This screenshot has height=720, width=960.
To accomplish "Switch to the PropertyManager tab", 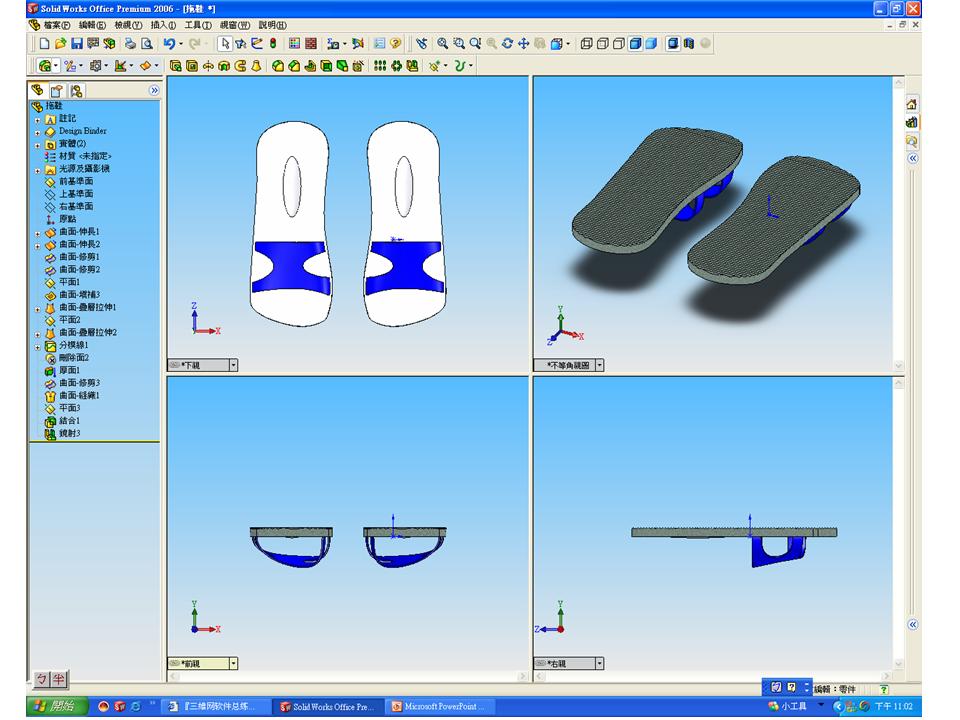I will point(57,91).
